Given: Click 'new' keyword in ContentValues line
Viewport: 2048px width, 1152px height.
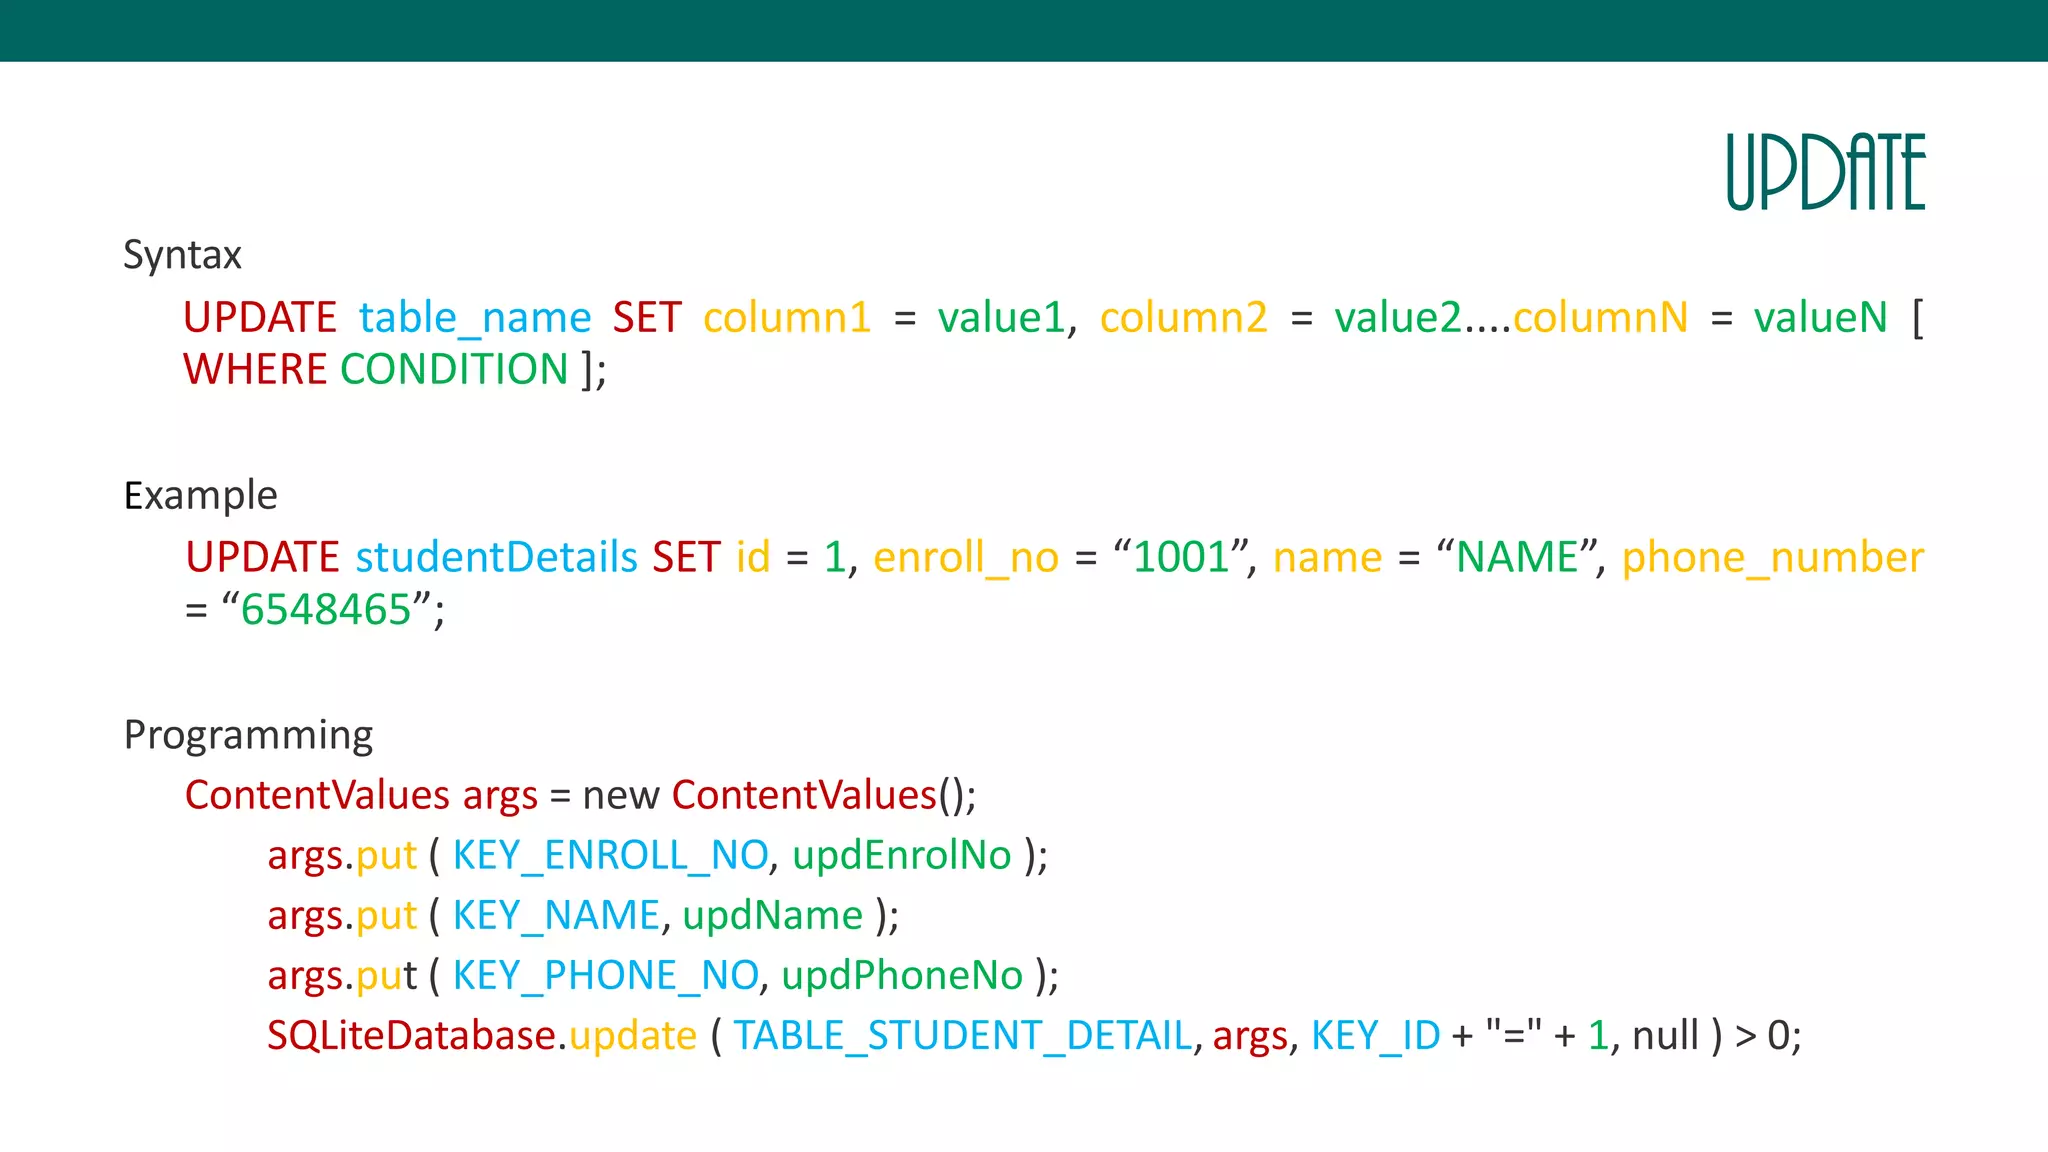Looking at the screenshot, I should point(621,796).
